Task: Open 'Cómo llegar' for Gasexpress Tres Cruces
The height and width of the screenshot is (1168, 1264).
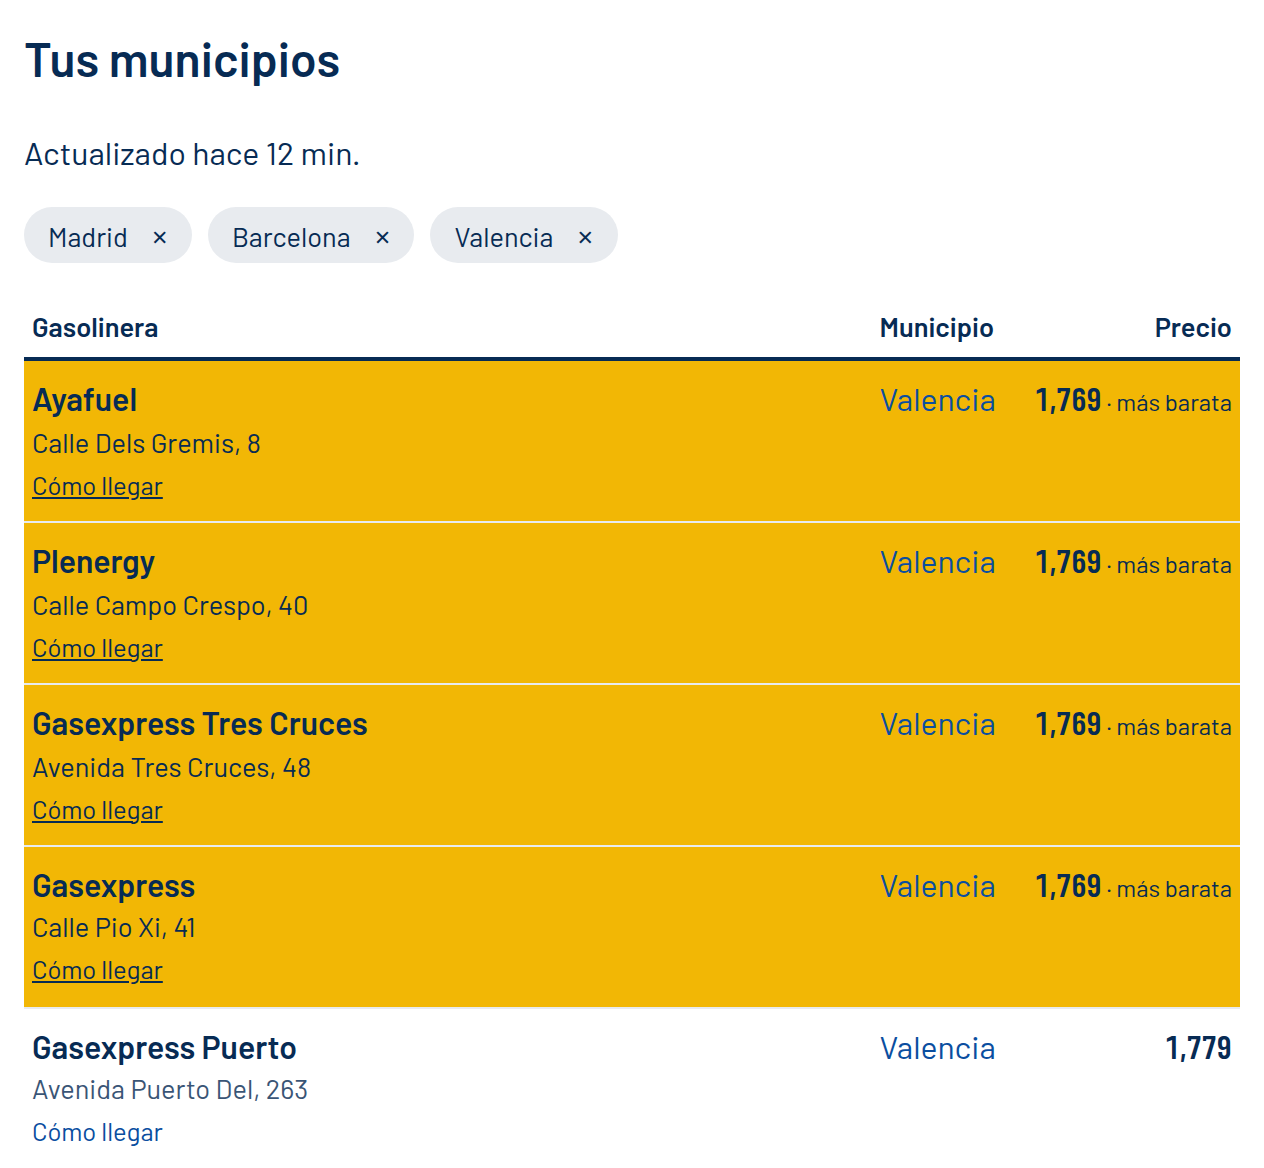Action: coord(97,811)
